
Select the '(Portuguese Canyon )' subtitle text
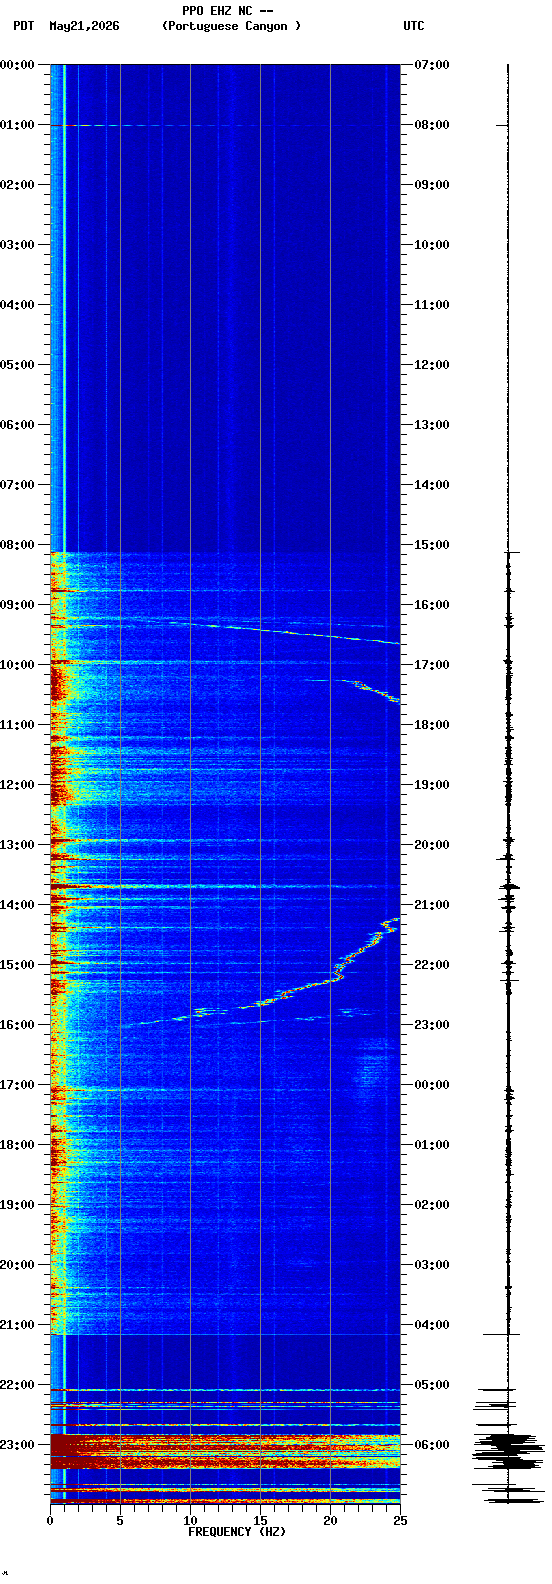231,26
